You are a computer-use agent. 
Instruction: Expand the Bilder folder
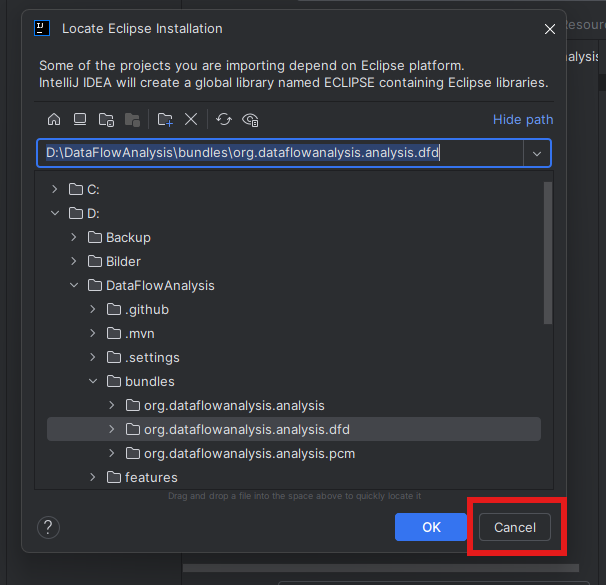(x=73, y=261)
